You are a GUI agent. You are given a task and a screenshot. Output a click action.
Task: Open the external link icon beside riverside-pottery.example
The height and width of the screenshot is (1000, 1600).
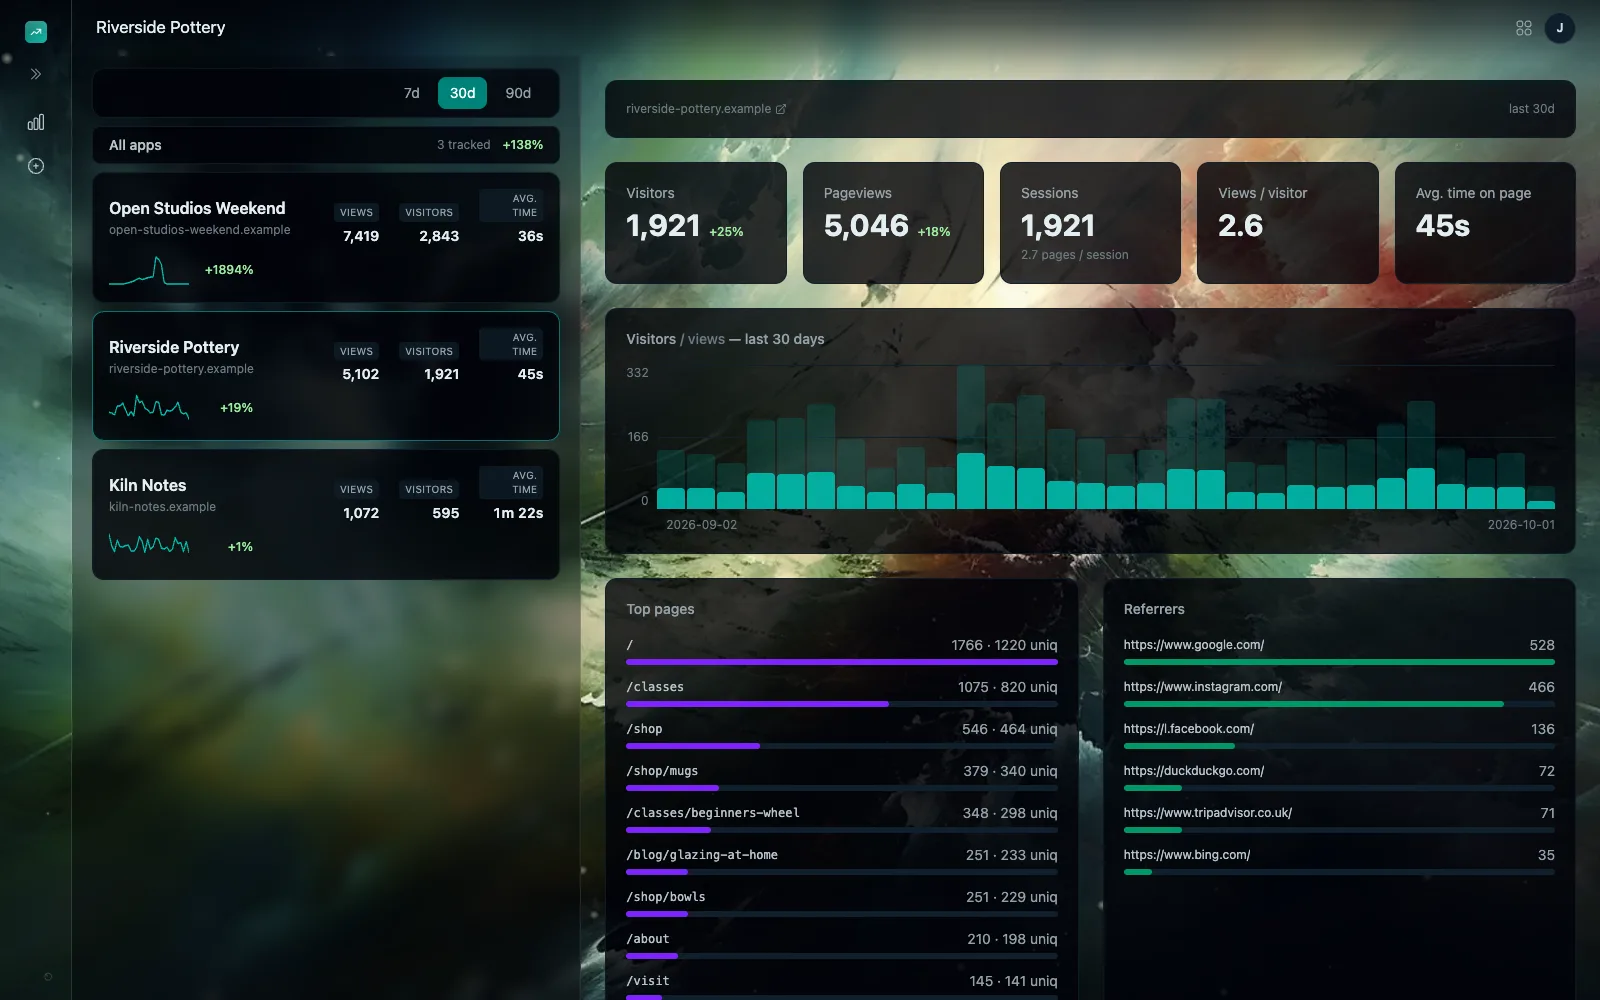[781, 109]
